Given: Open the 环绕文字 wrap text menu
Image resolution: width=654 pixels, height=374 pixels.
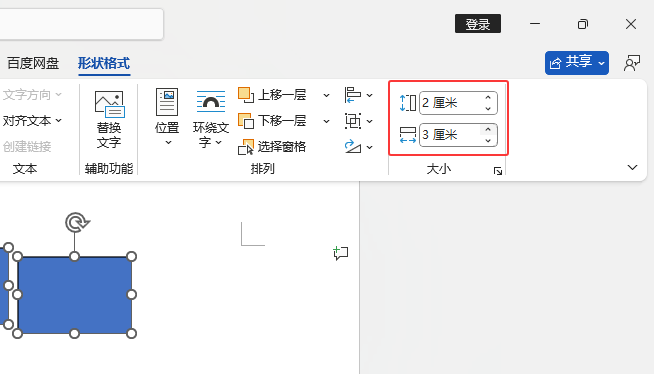Looking at the screenshot, I should tap(211, 119).
